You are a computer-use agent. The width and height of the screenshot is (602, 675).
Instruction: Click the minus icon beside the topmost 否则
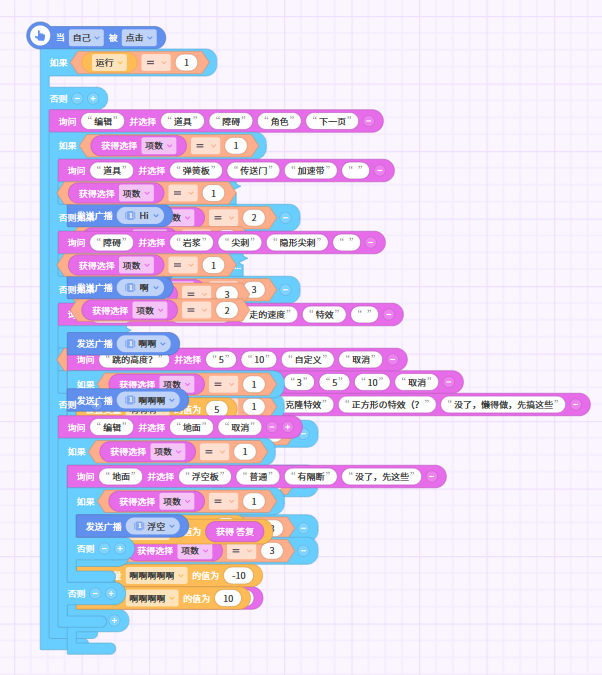77,99
